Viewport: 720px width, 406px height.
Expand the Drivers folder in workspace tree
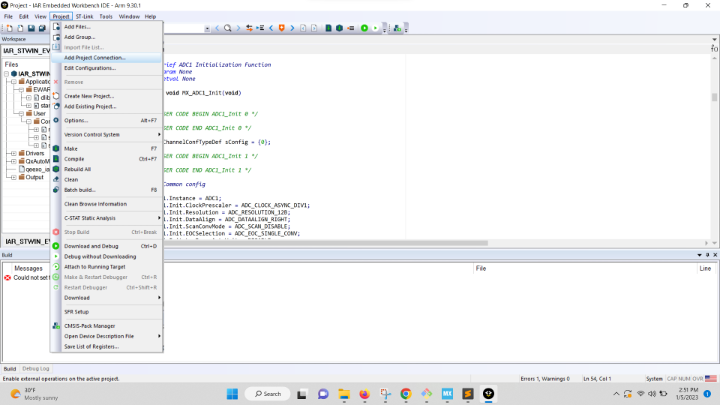14,153
